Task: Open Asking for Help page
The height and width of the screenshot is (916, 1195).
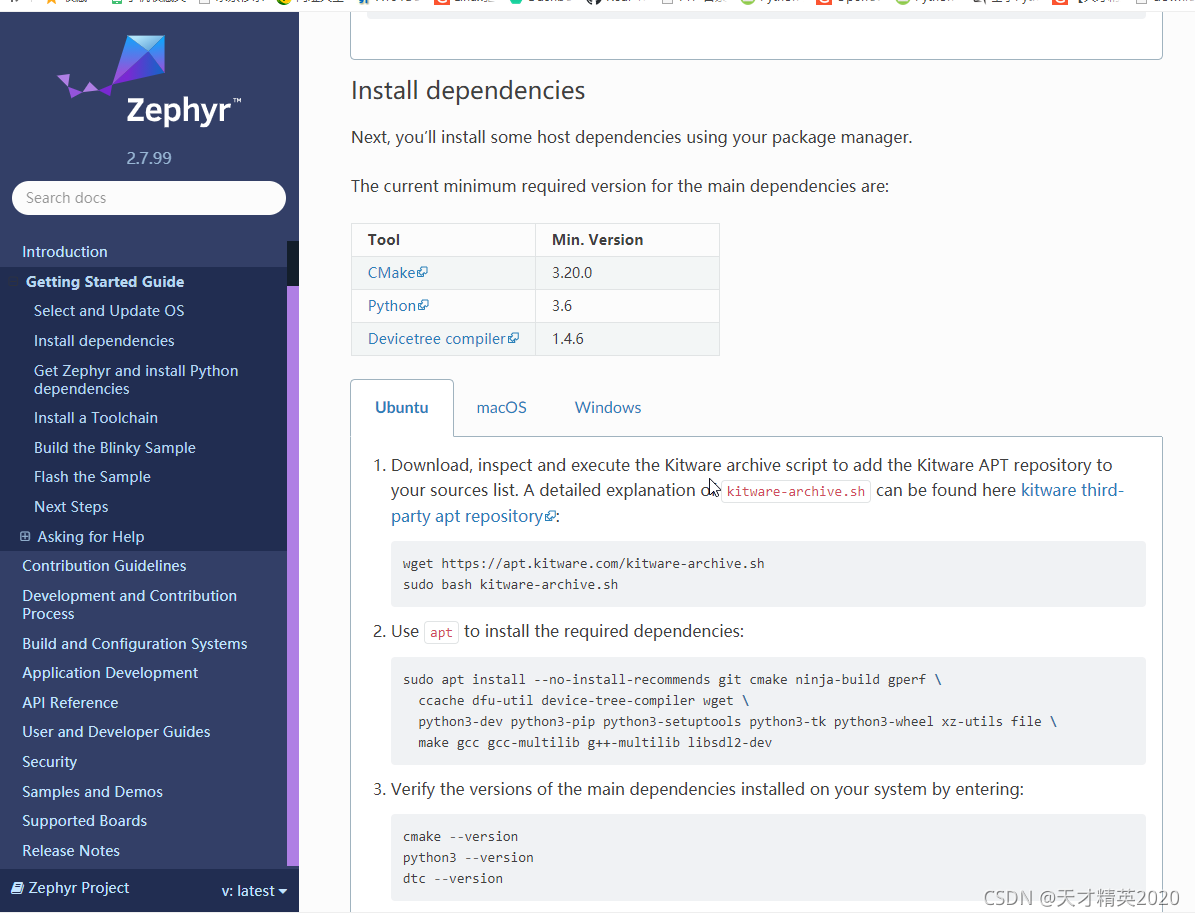Action: 91,536
